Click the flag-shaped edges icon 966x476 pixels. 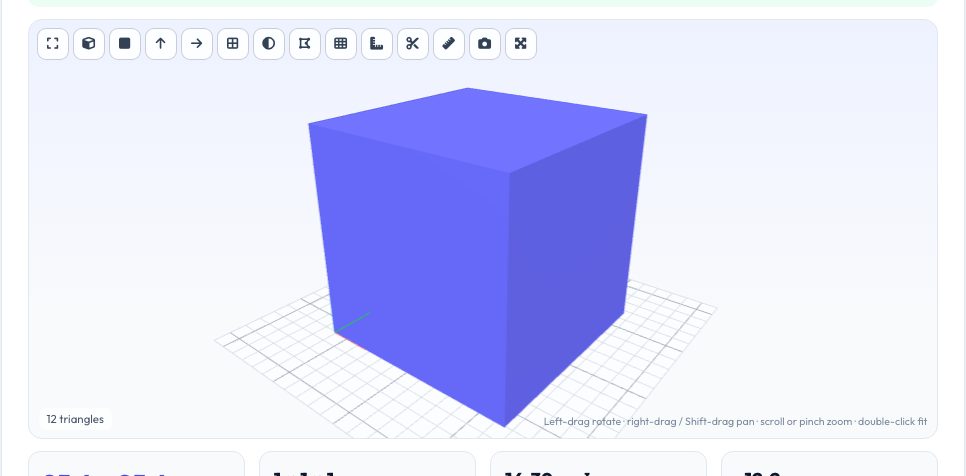click(x=305, y=44)
